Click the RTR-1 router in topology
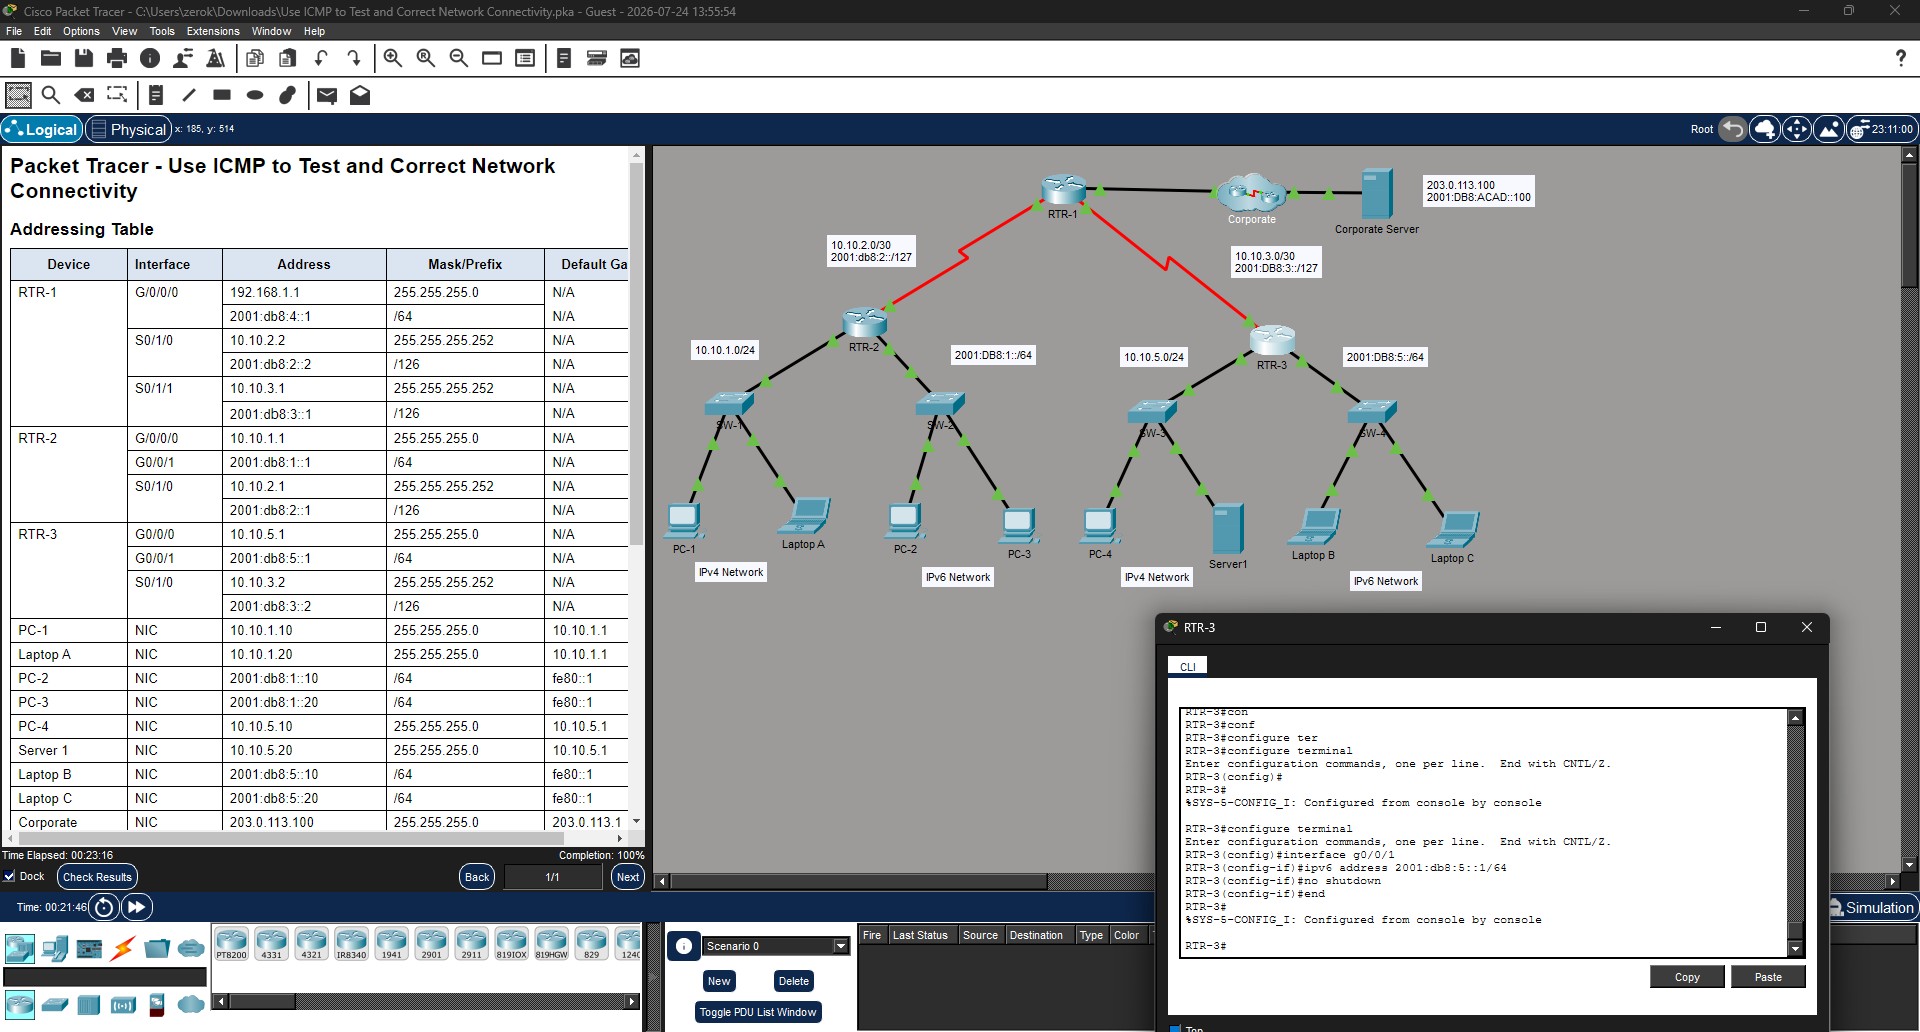This screenshot has width=1920, height=1032. (x=1063, y=189)
